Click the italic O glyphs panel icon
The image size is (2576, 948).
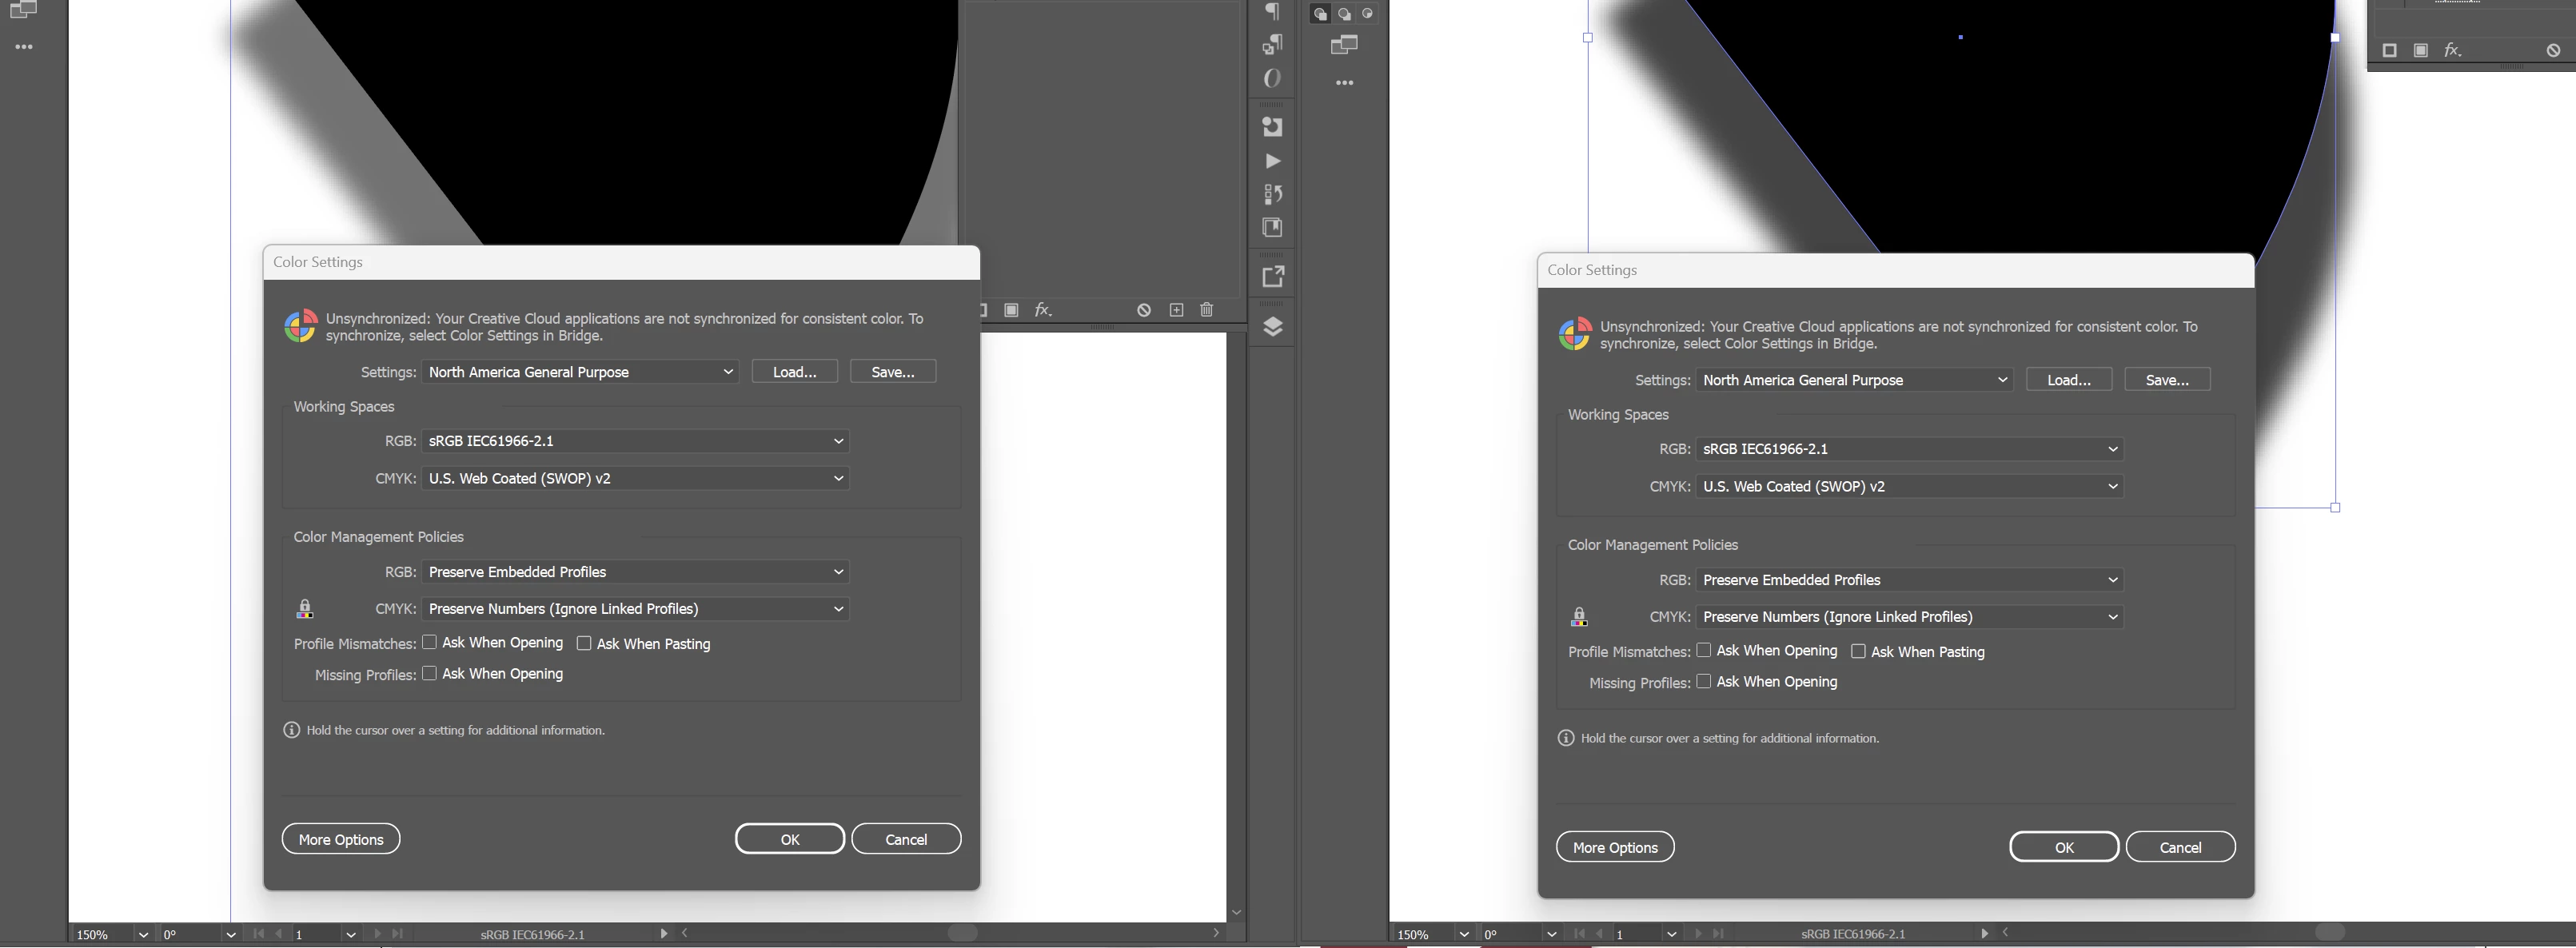click(x=1272, y=78)
